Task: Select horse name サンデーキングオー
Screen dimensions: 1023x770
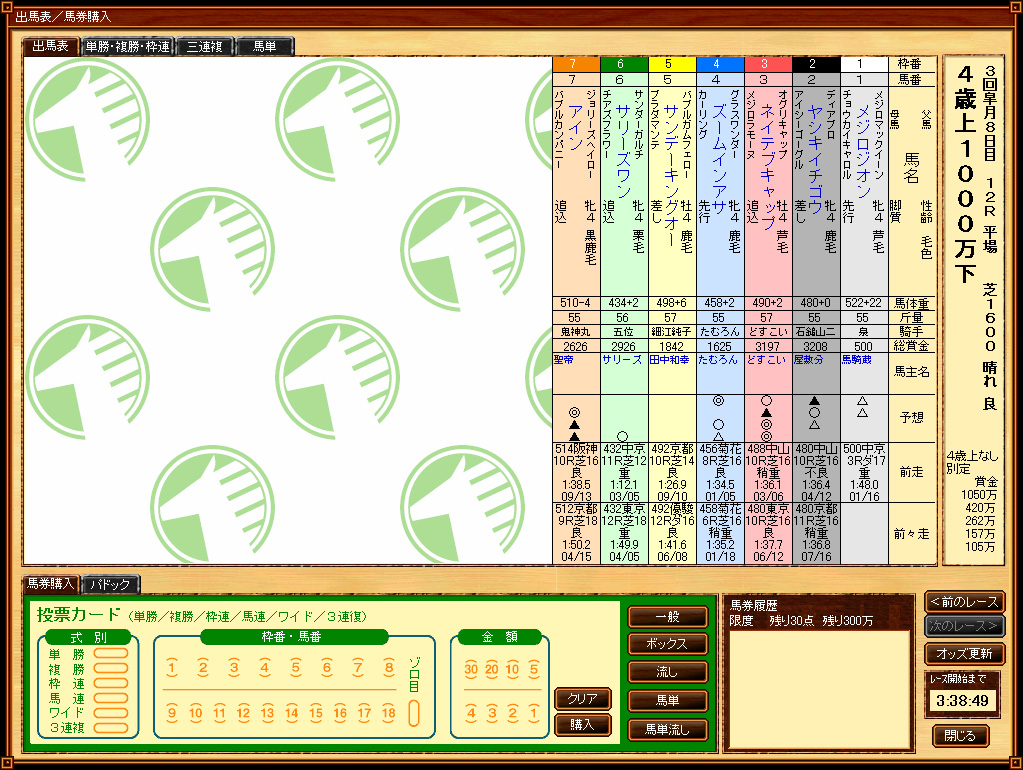Action: click(x=671, y=175)
